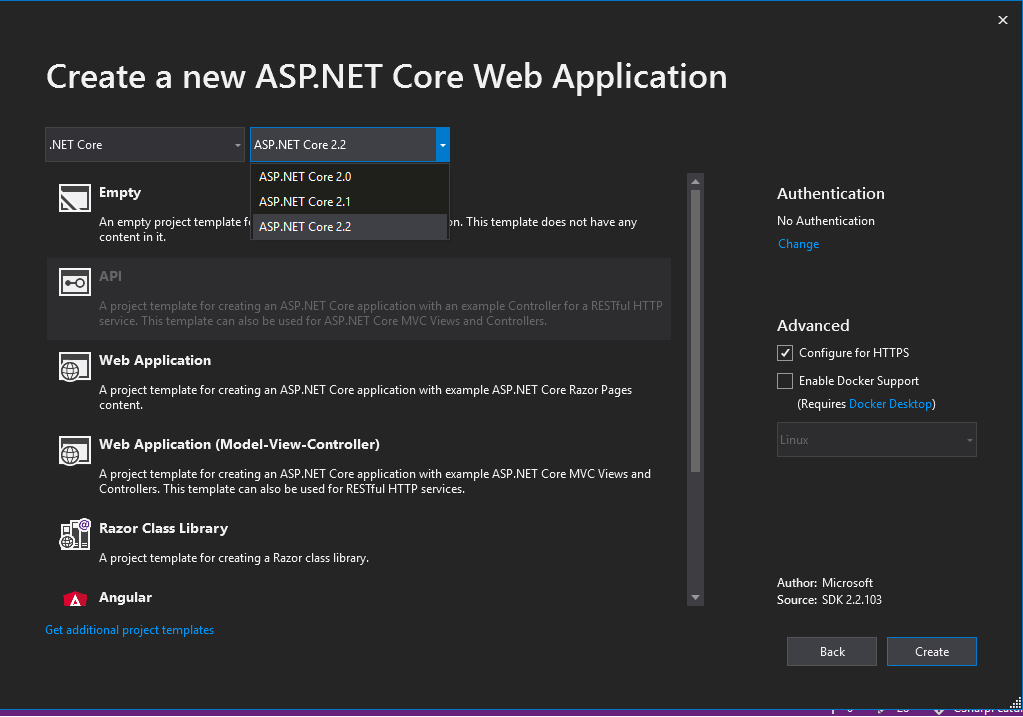Click the Create button
The width and height of the screenshot is (1023, 717).
coord(932,652)
